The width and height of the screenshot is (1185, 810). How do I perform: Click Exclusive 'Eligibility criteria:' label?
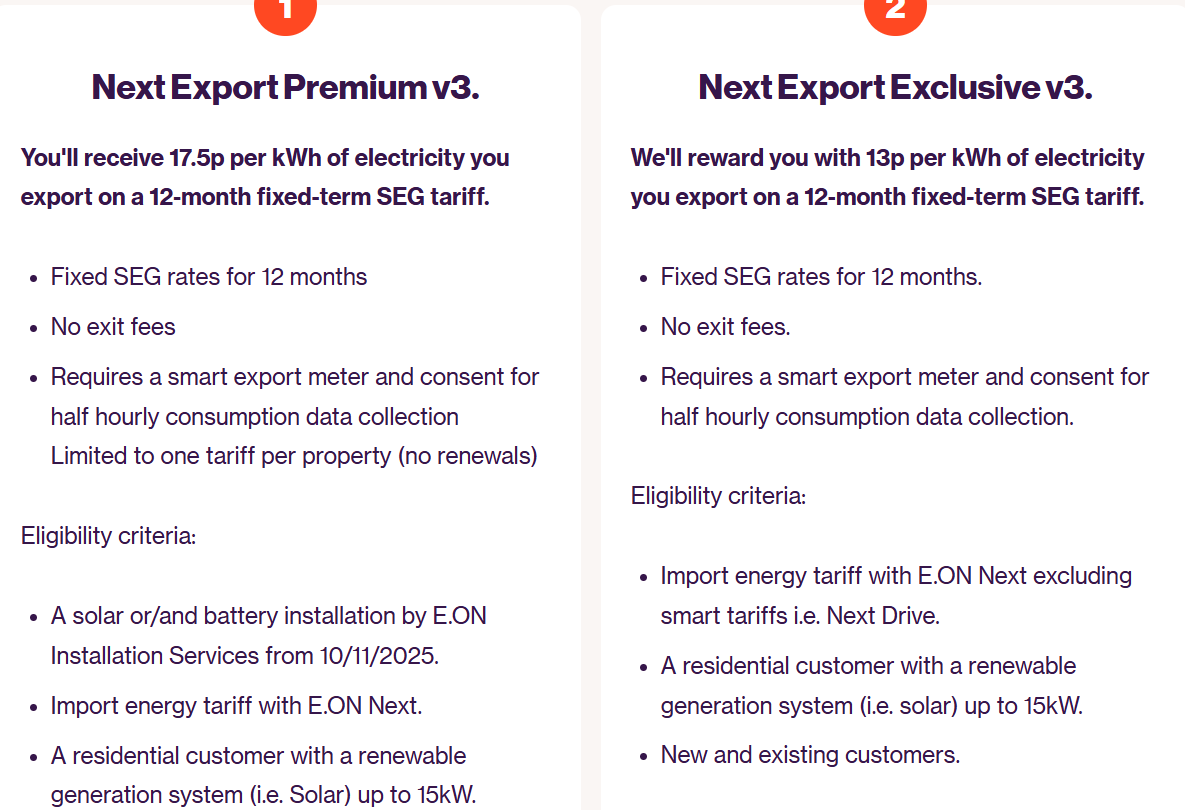click(x=718, y=496)
